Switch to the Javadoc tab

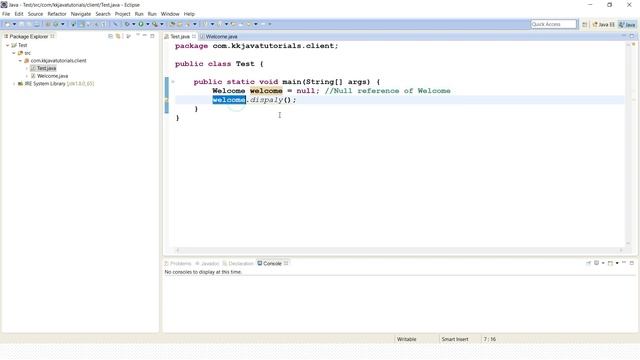tap(207, 263)
